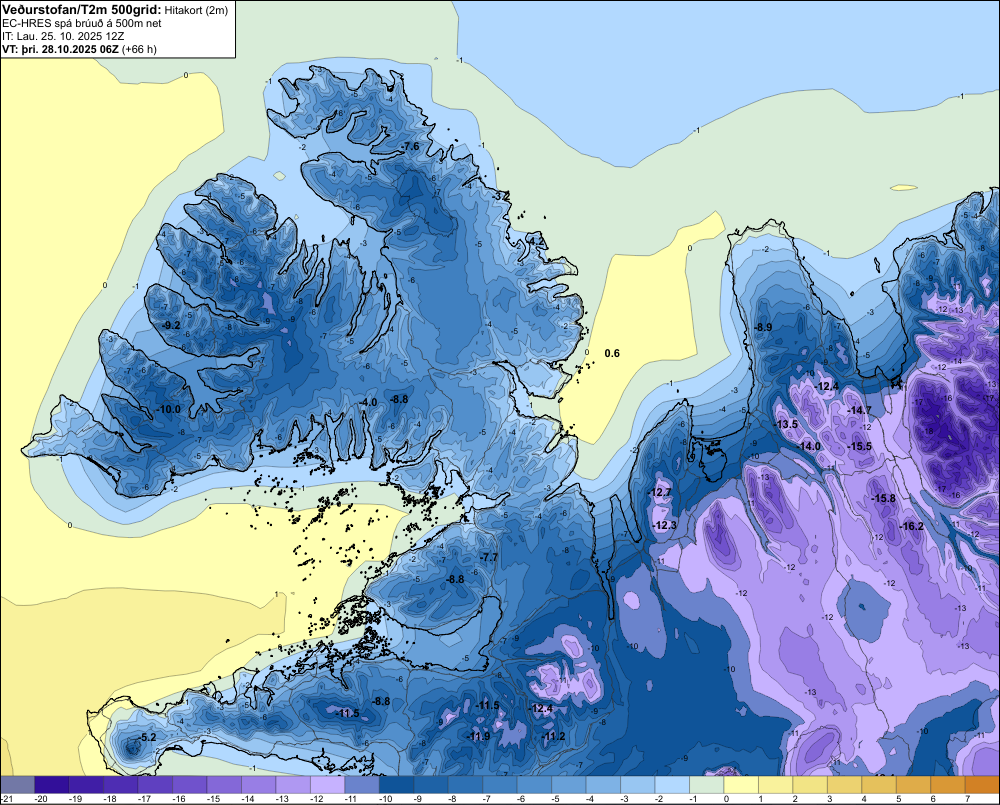
Task: Select the -11.9 temperature reading
Action: 478,736
